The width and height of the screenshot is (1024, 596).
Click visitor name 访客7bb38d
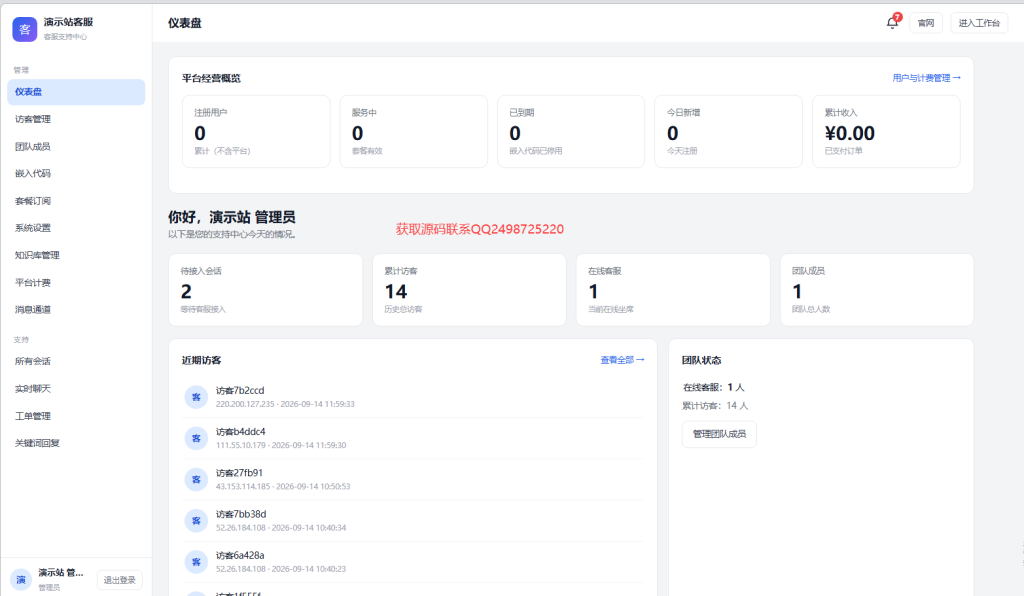click(241, 514)
